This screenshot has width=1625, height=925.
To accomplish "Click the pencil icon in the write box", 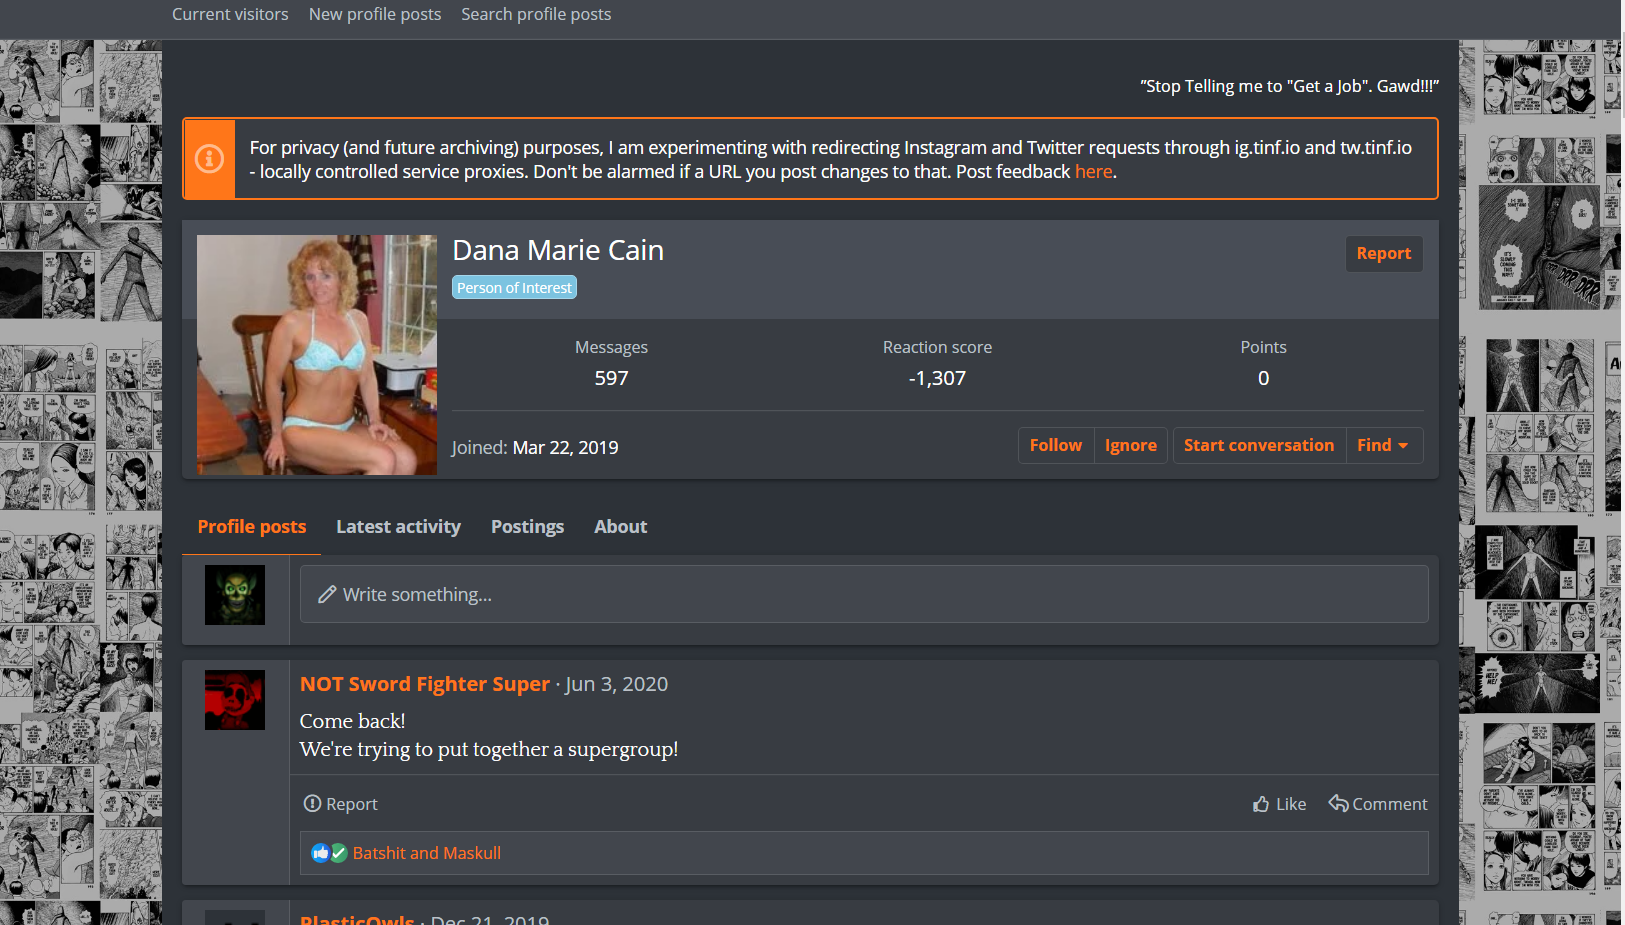I will [327, 594].
